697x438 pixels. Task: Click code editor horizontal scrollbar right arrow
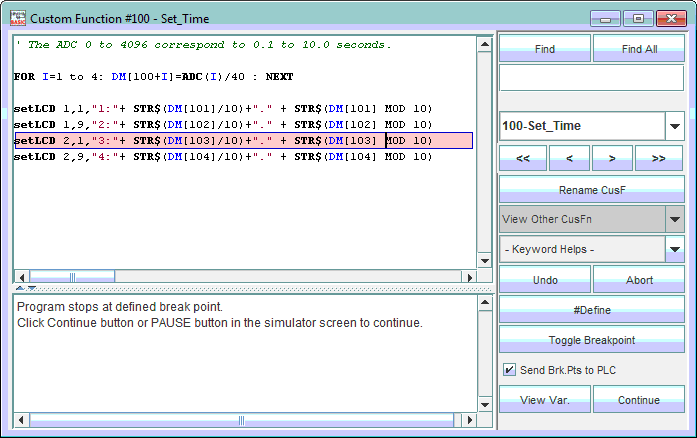(x=469, y=277)
